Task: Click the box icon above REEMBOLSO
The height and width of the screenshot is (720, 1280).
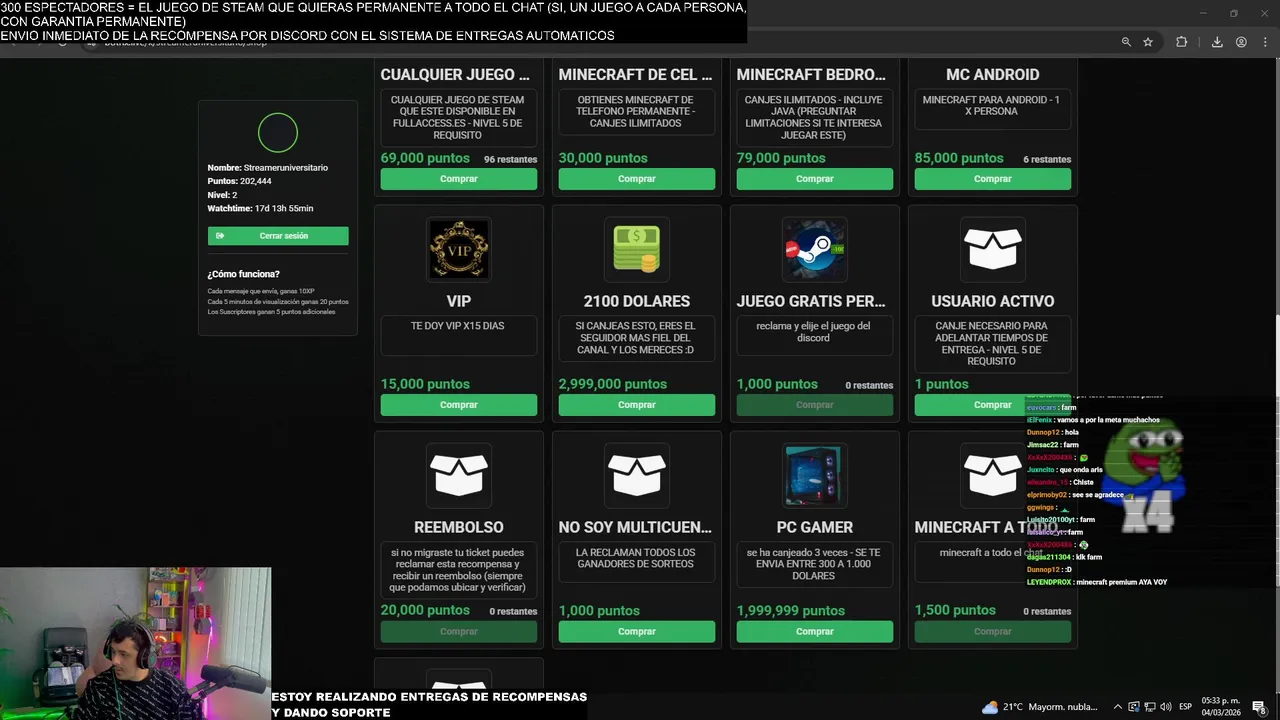Action: tap(459, 475)
